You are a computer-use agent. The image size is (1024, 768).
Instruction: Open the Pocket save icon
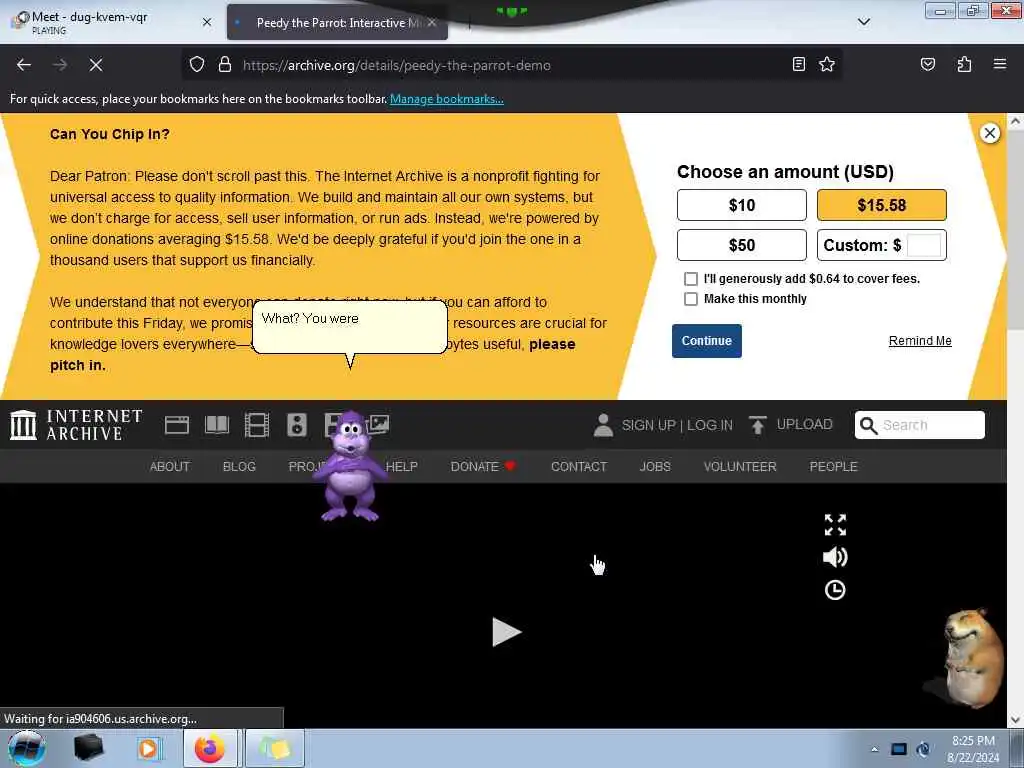coord(927,64)
